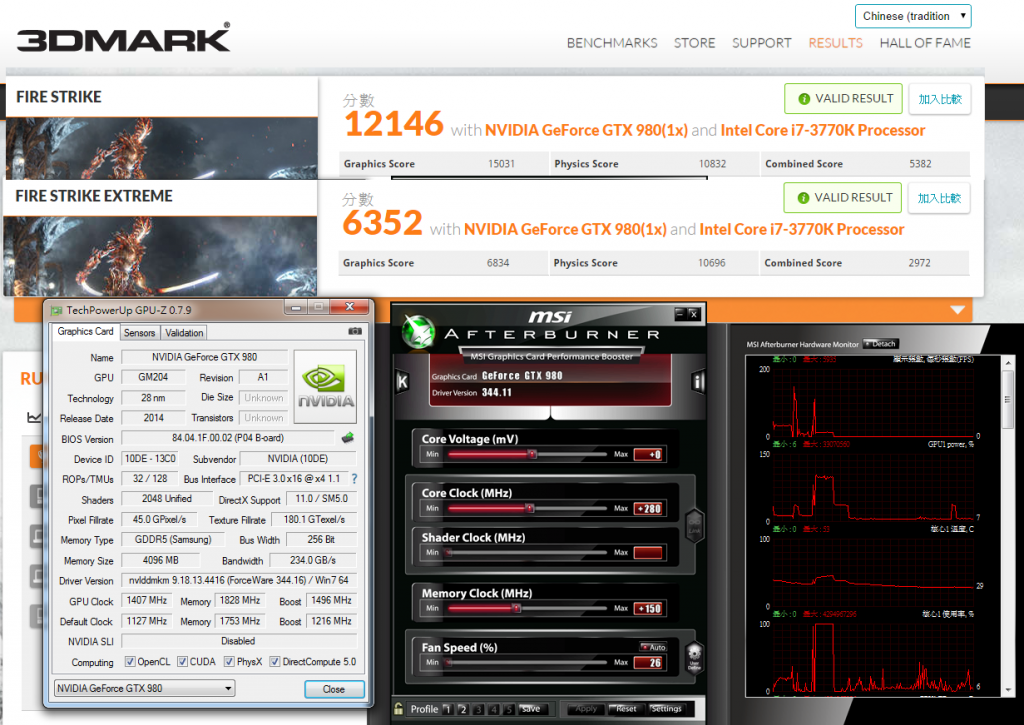Click VALID RESULT for the 12146 score
The image size is (1024, 725).
tap(843, 99)
